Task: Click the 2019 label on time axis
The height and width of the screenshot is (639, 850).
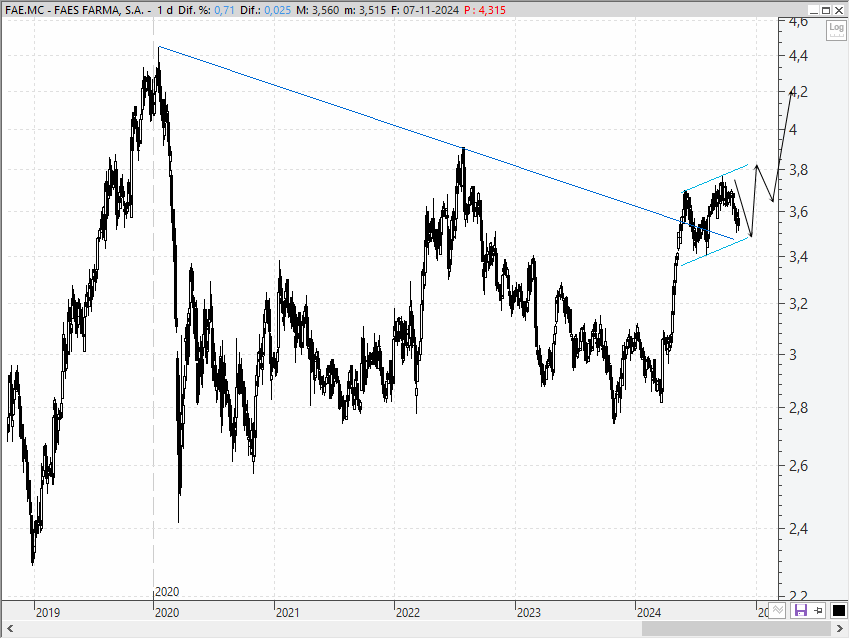Action: (x=48, y=612)
